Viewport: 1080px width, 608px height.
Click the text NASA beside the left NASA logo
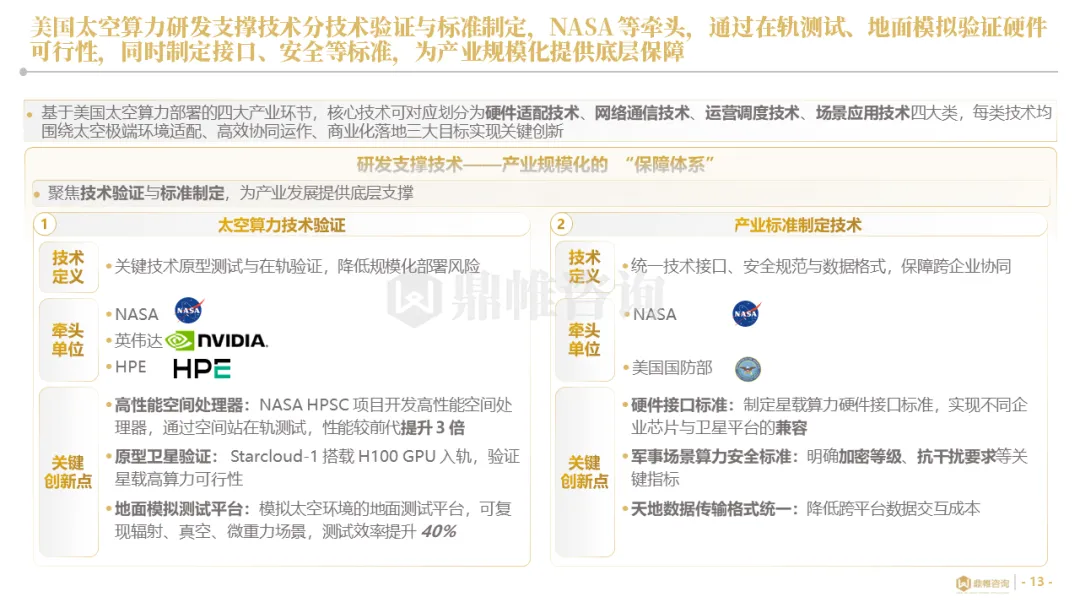[136, 315]
